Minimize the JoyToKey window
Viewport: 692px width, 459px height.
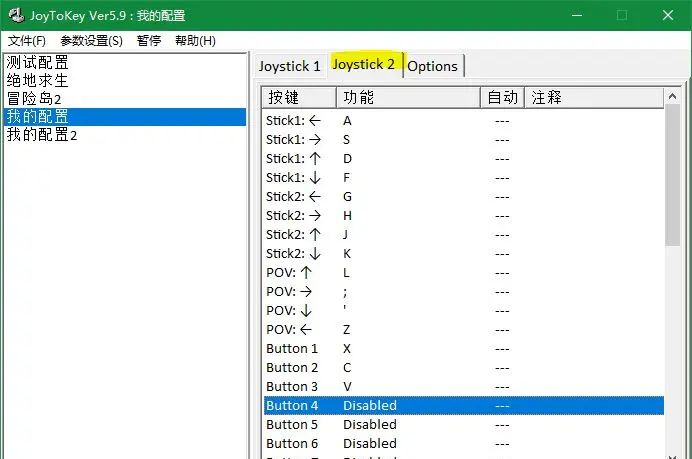[577, 15]
